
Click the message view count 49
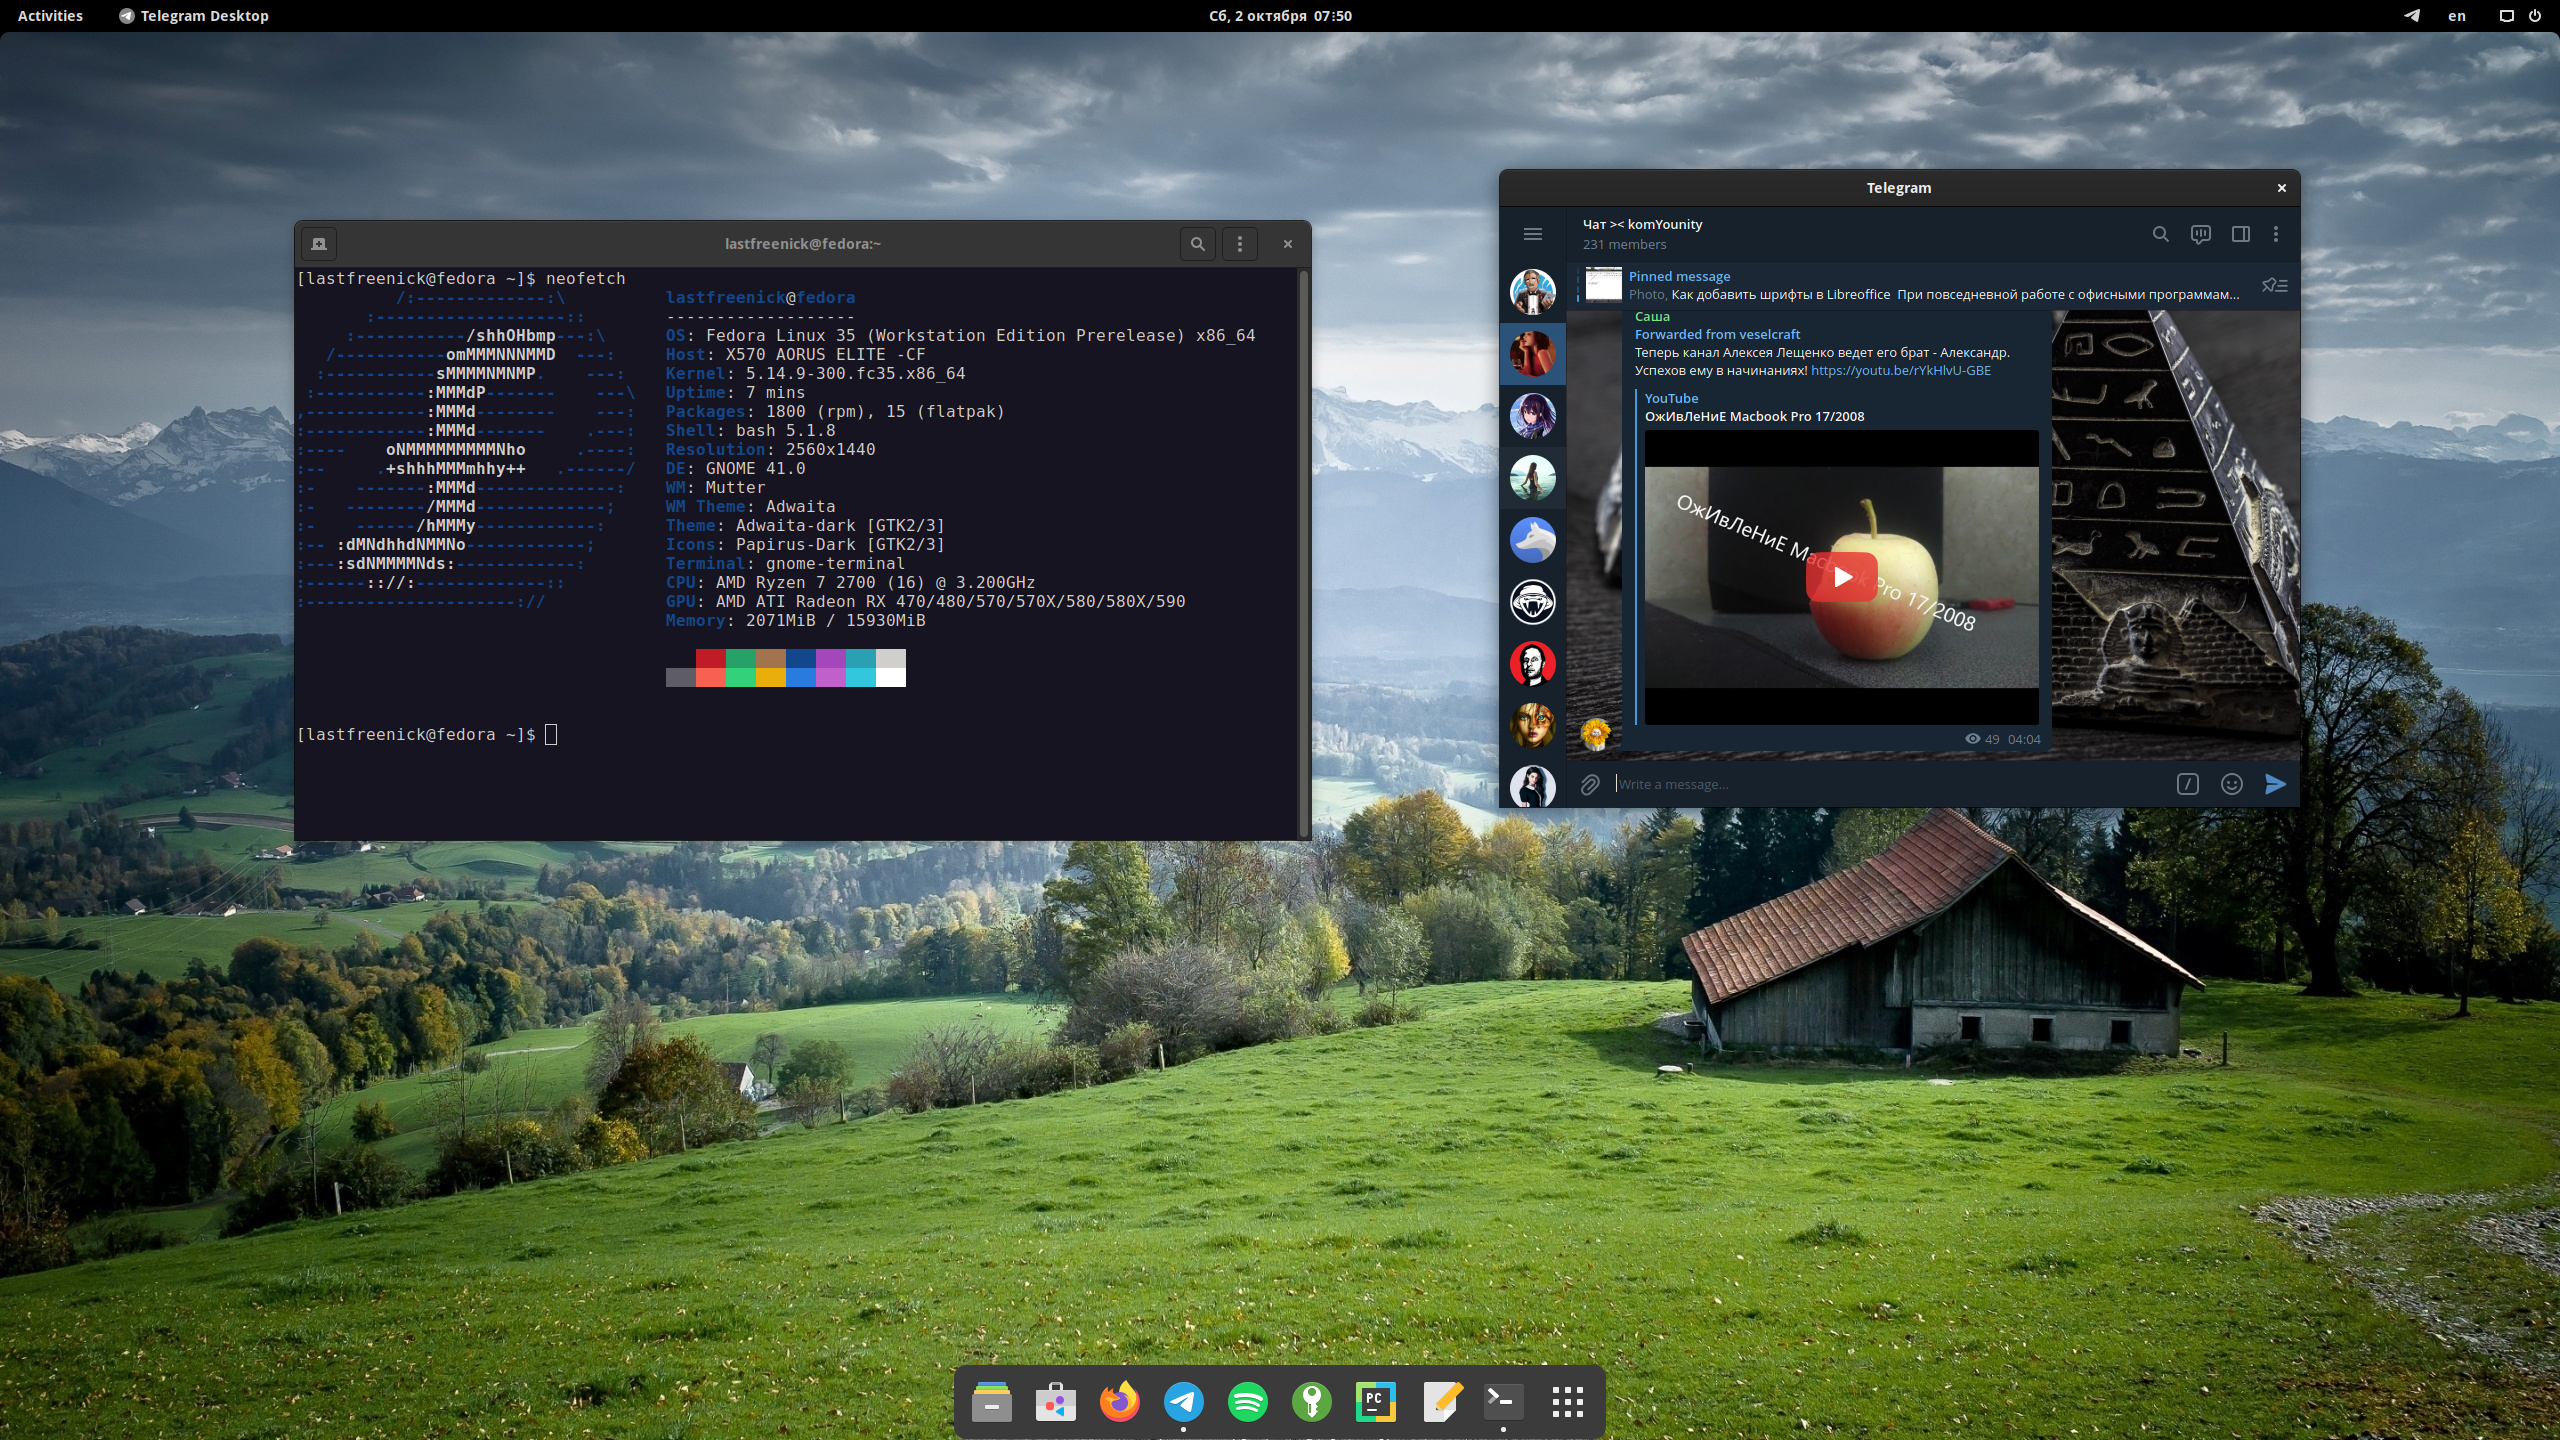pyautogui.click(x=1982, y=740)
